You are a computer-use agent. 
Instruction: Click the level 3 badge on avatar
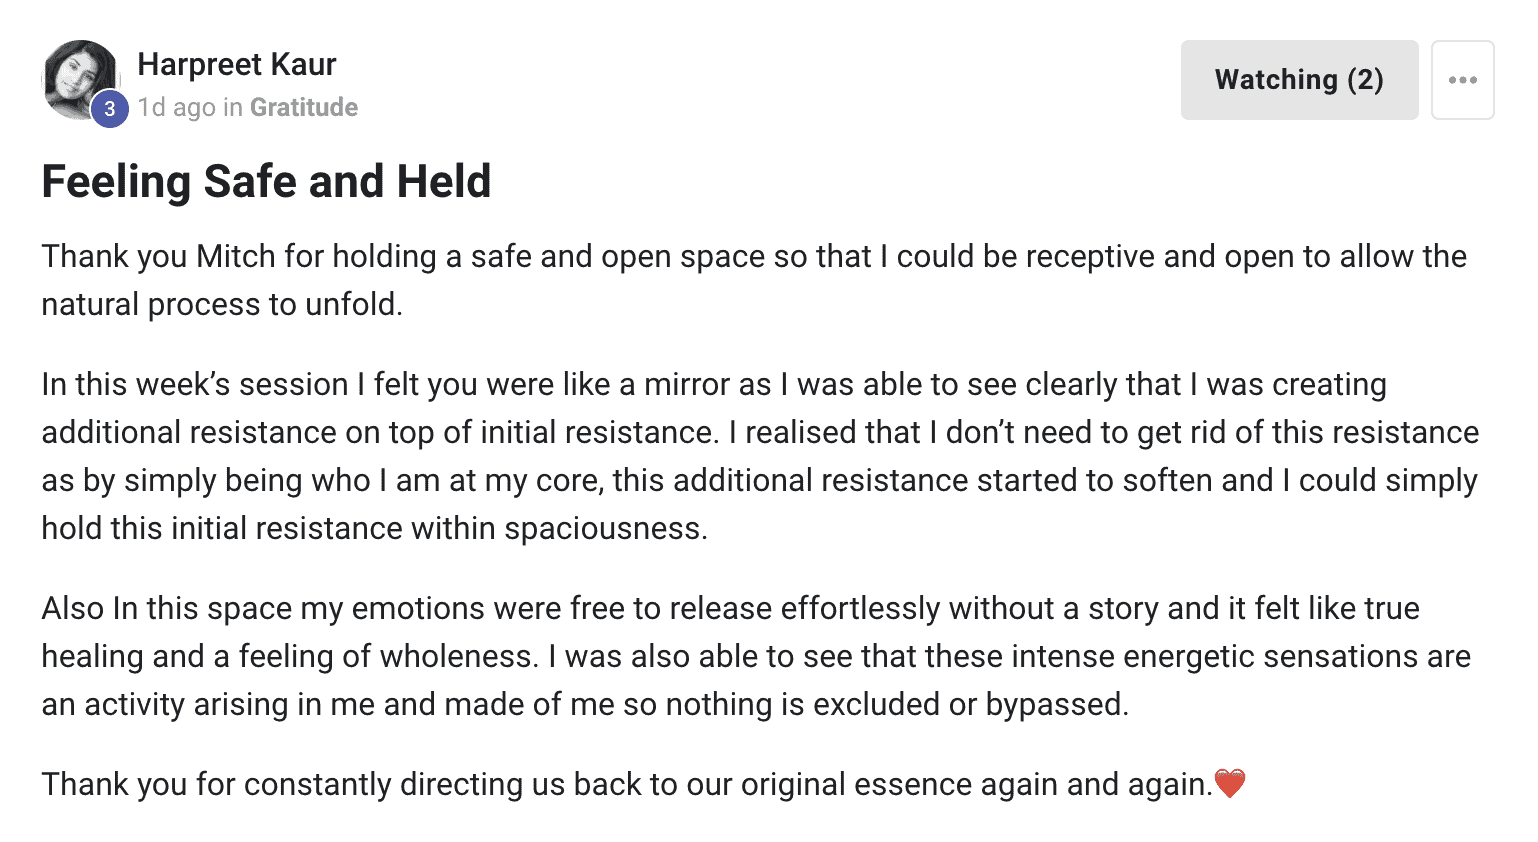pyautogui.click(x=110, y=109)
